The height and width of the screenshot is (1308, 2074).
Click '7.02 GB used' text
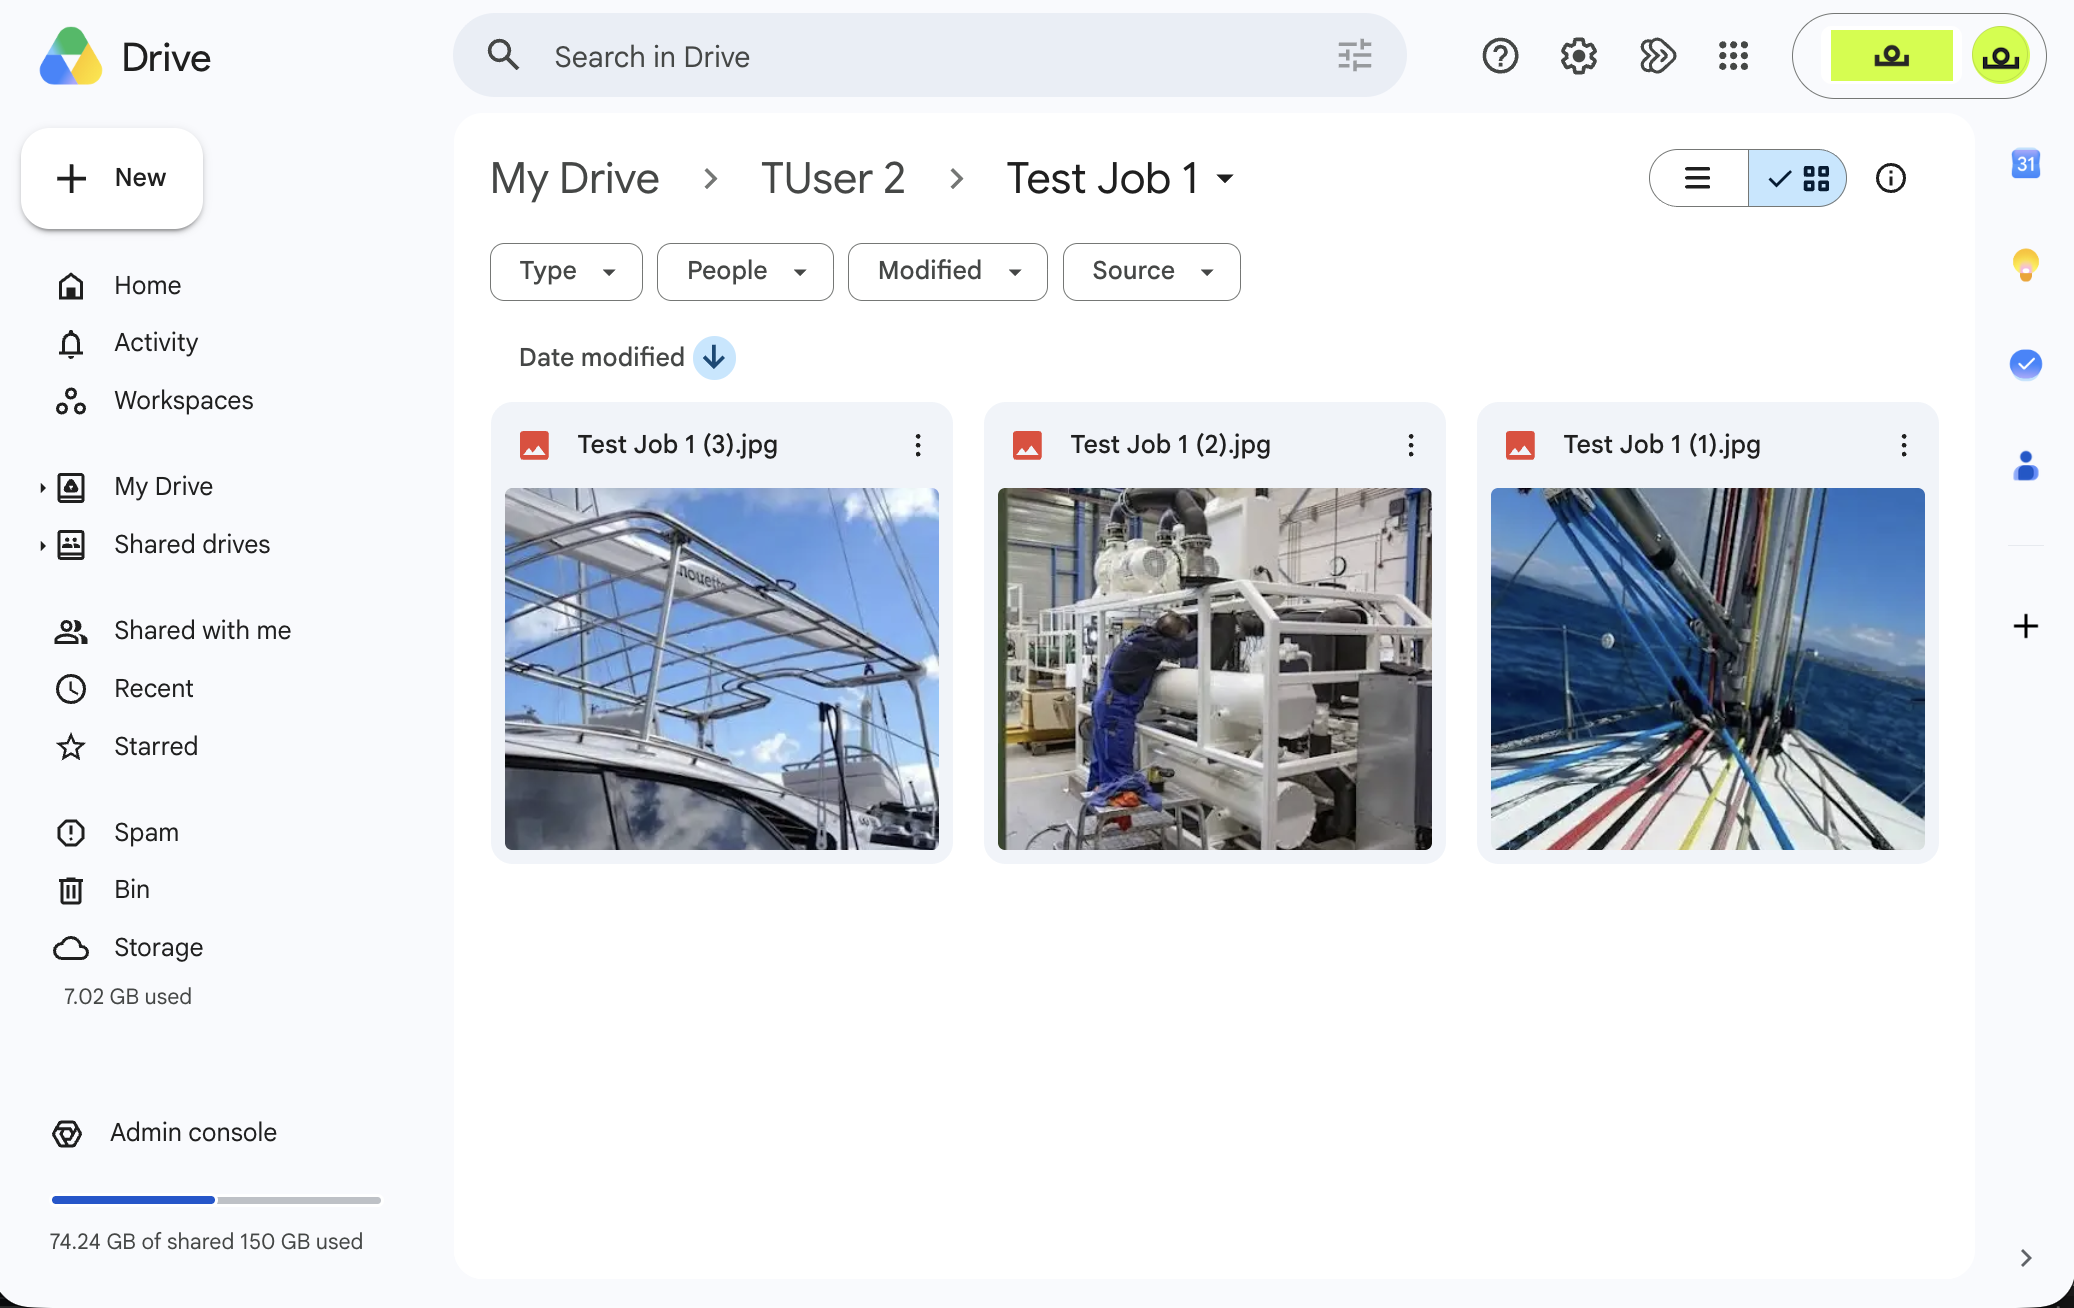pos(127,997)
